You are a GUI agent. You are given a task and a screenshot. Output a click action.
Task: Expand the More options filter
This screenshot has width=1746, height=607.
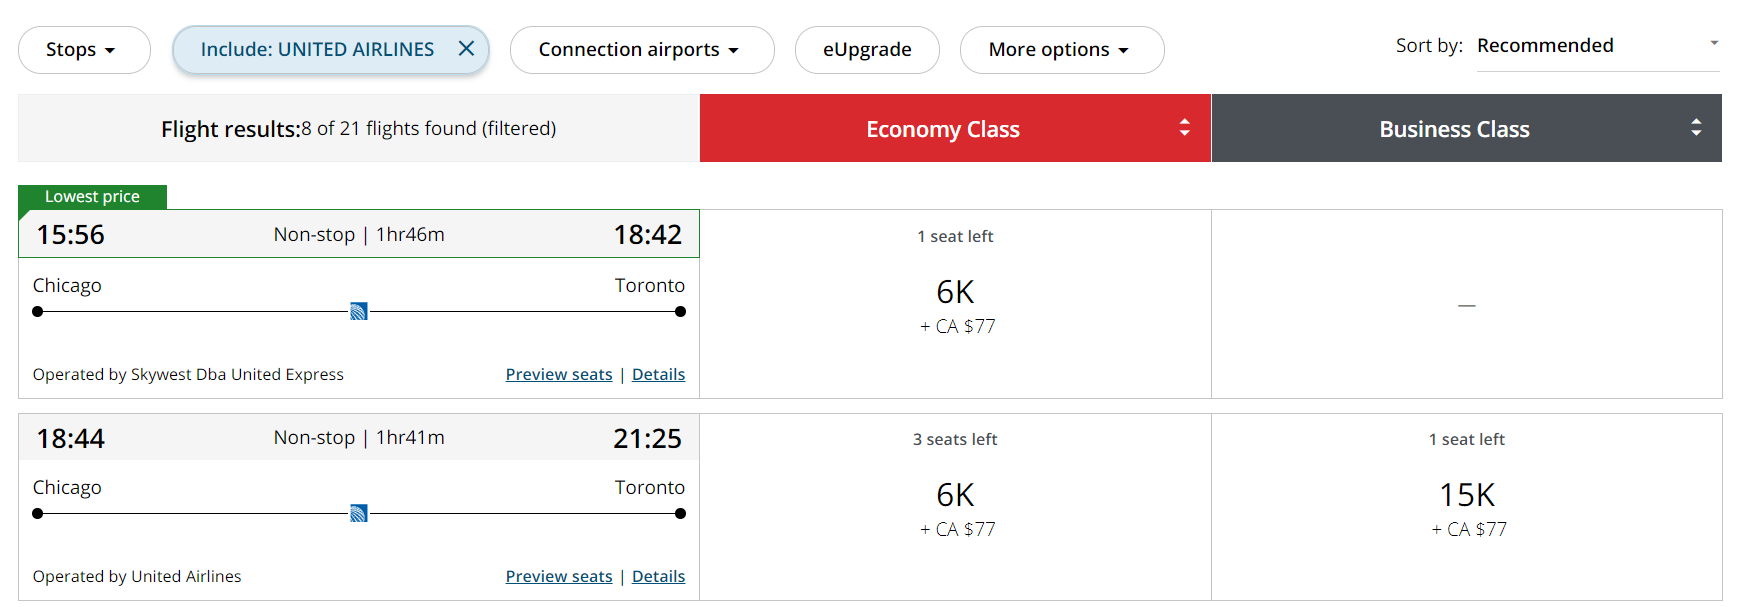(1061, 48)
